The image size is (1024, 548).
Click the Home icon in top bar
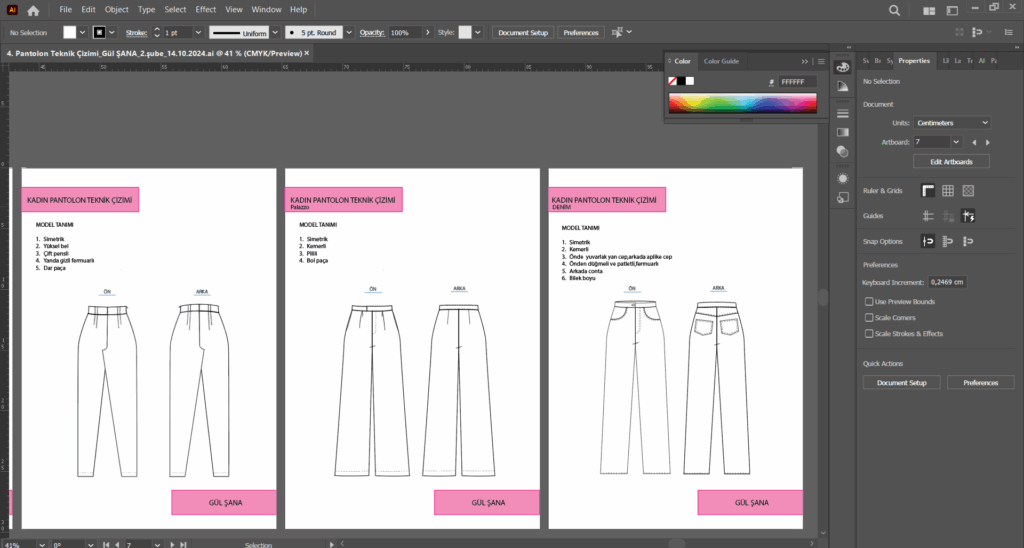[33, 10]
